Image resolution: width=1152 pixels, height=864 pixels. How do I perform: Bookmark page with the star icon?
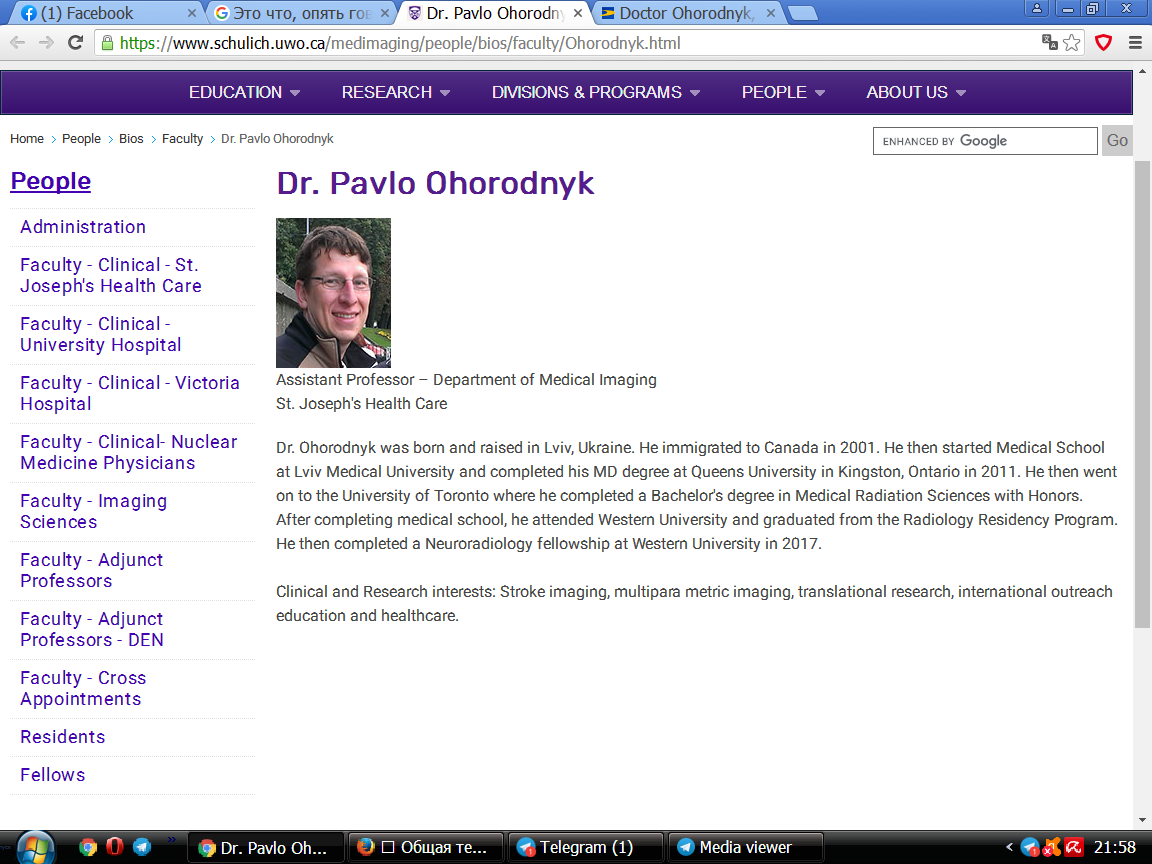[1072, 43]
